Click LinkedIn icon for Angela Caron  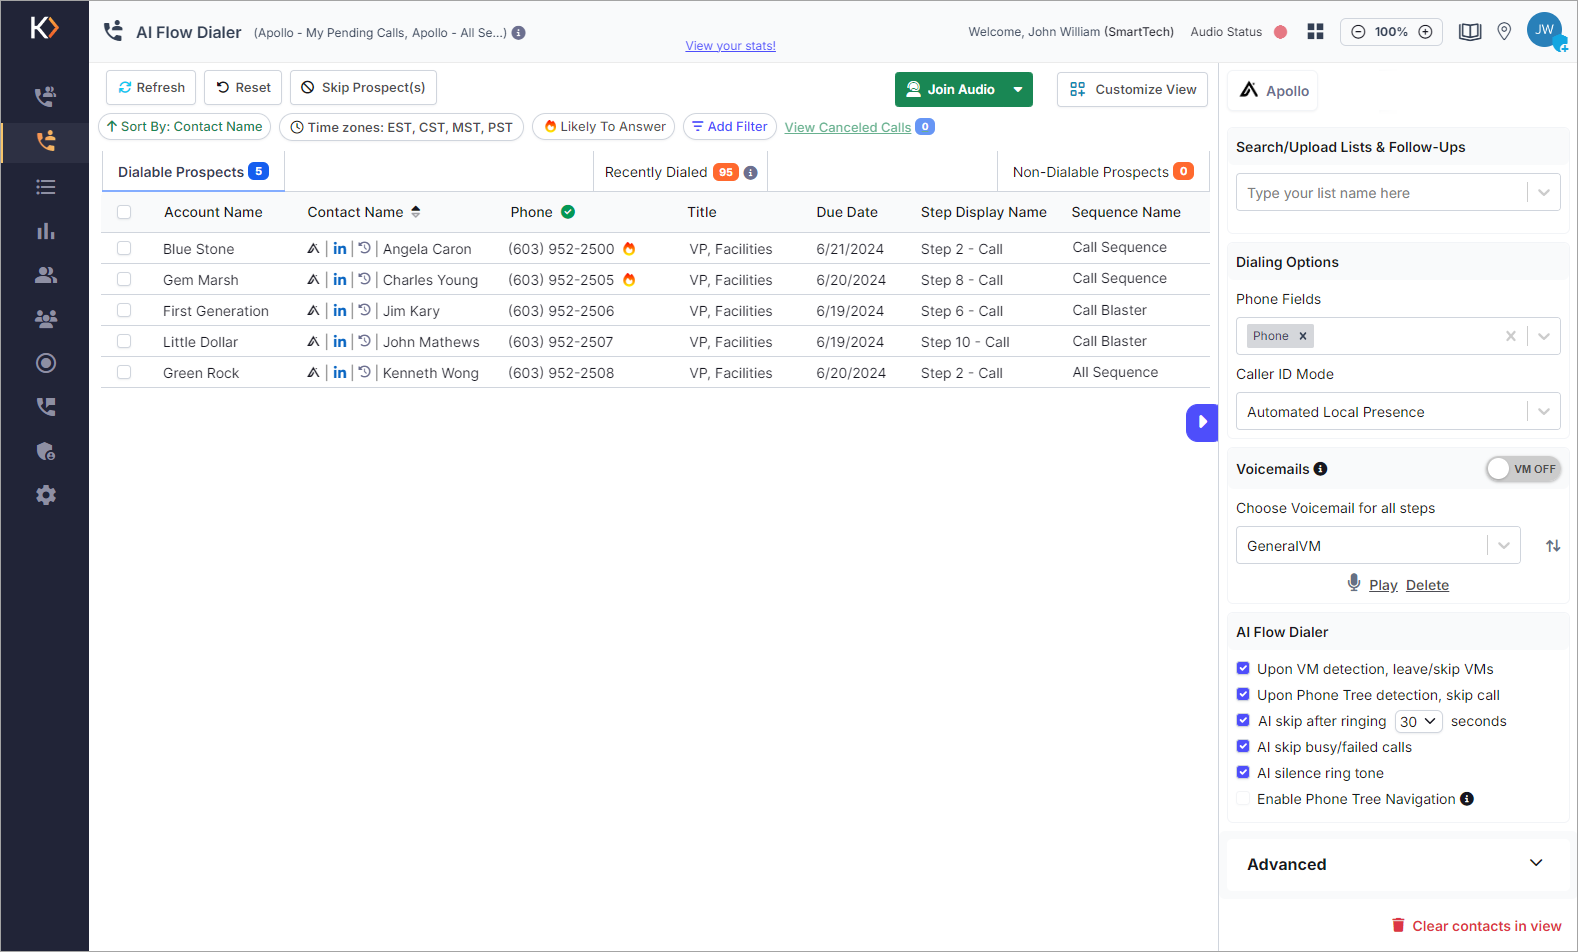coord(340,249)
